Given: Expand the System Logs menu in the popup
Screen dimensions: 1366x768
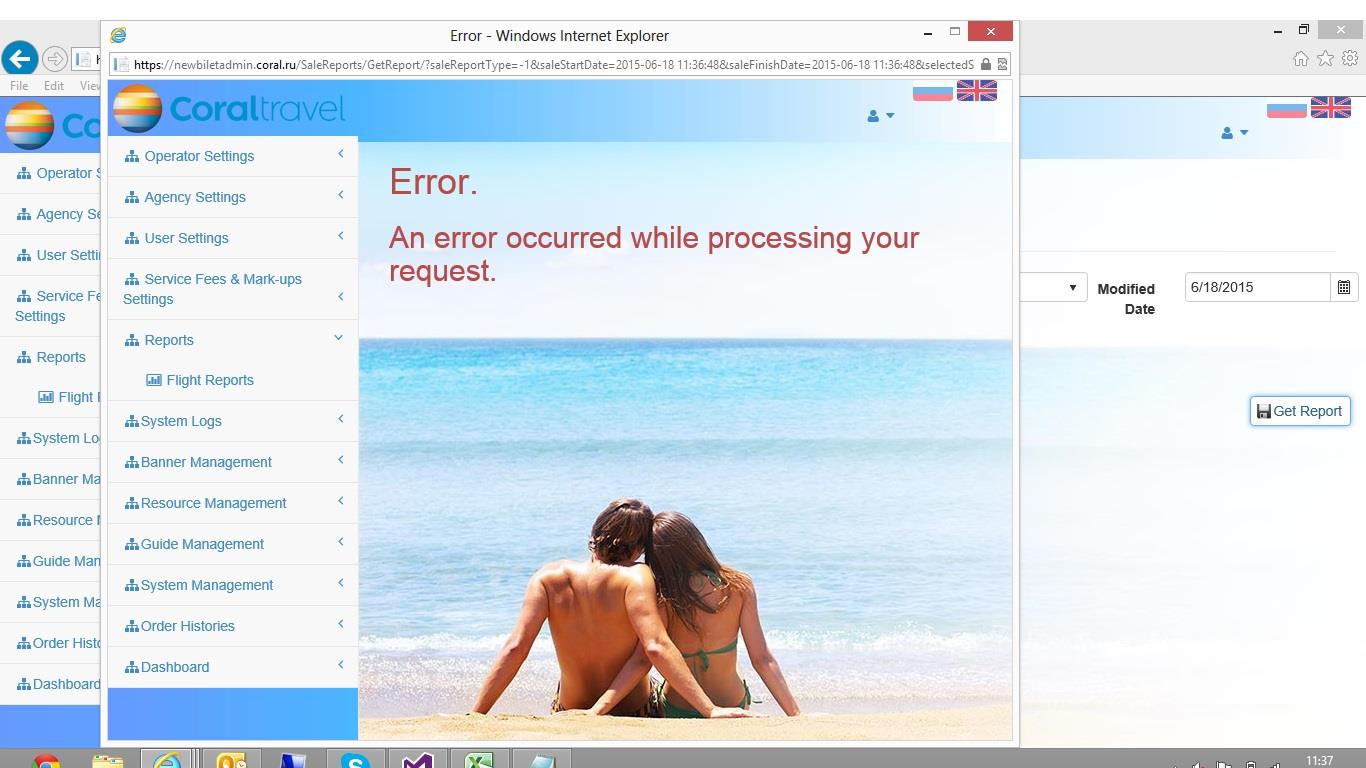Looking at the screenshot, I should point(232,421).
